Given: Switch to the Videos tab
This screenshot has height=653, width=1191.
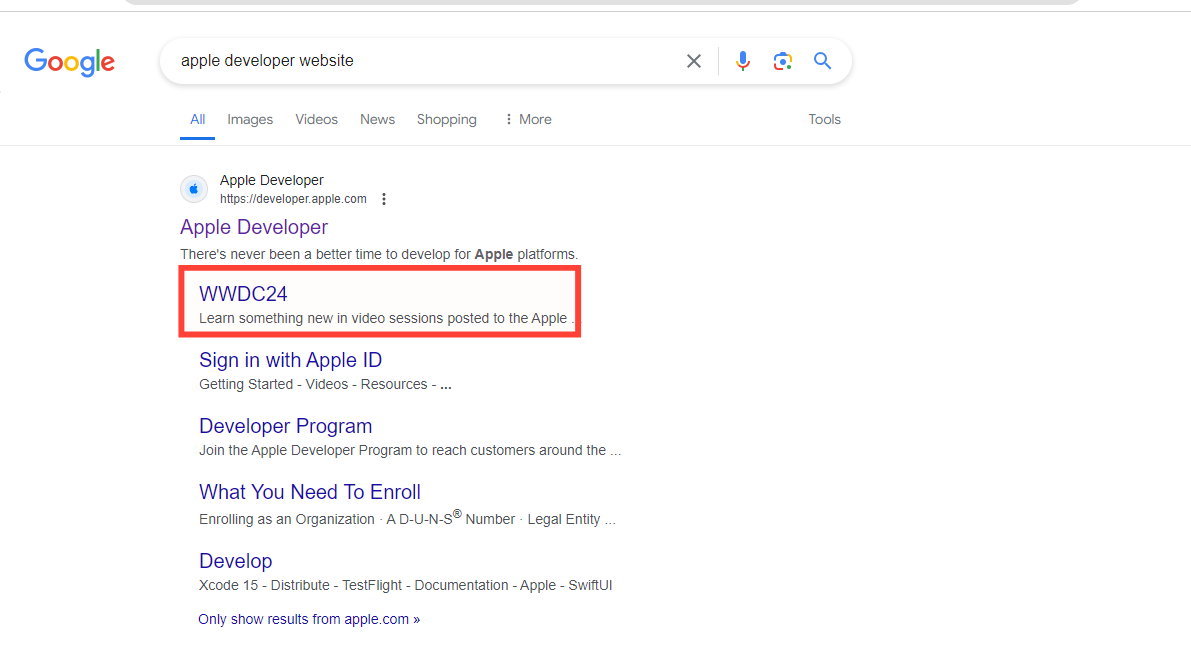Looking at the screenshot, I should pos(316,119).
